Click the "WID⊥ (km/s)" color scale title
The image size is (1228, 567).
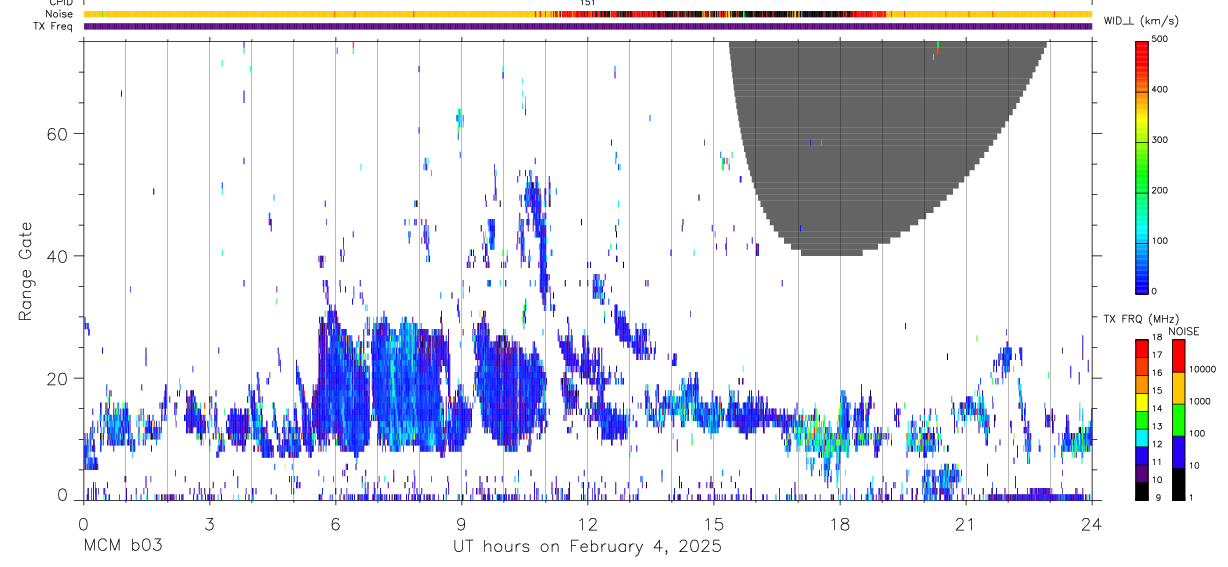coord(1141,21)
